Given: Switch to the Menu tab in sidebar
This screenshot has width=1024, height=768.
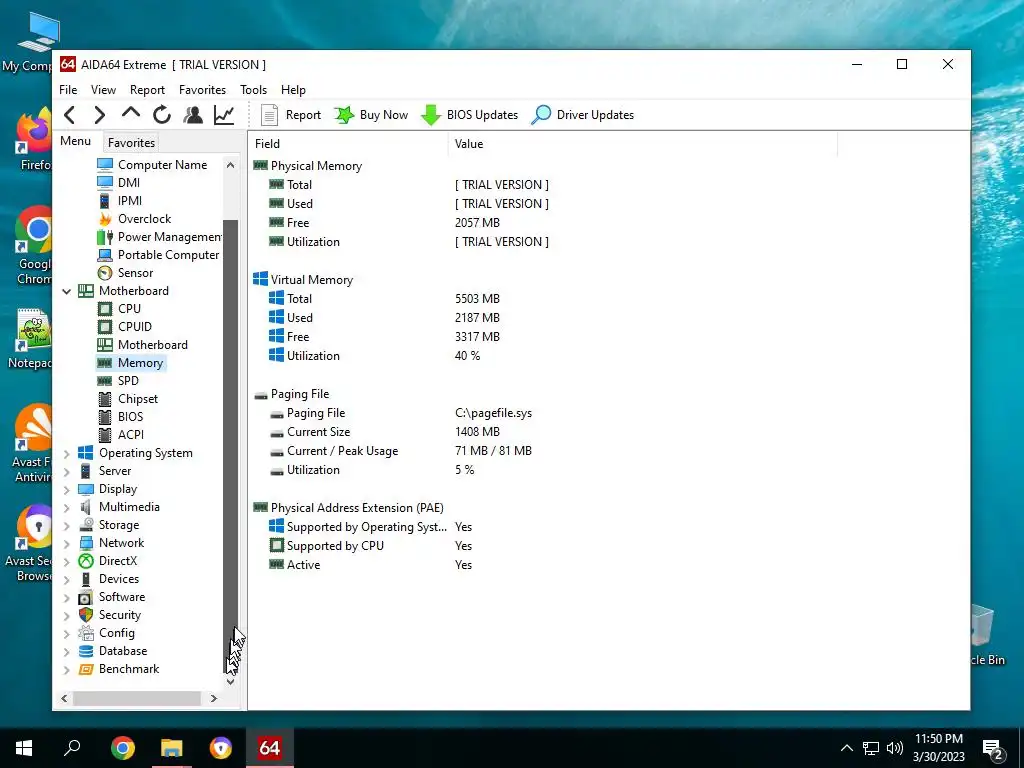Looking at the screenshot, I should (x=76, y=141).
